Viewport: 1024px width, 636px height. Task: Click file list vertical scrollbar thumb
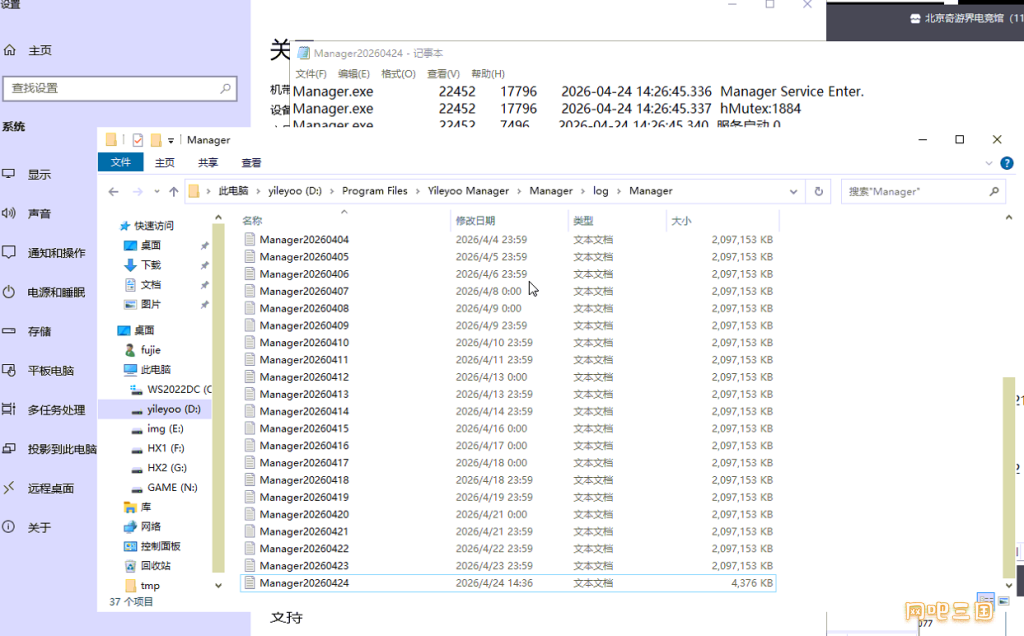(1009, 477)
